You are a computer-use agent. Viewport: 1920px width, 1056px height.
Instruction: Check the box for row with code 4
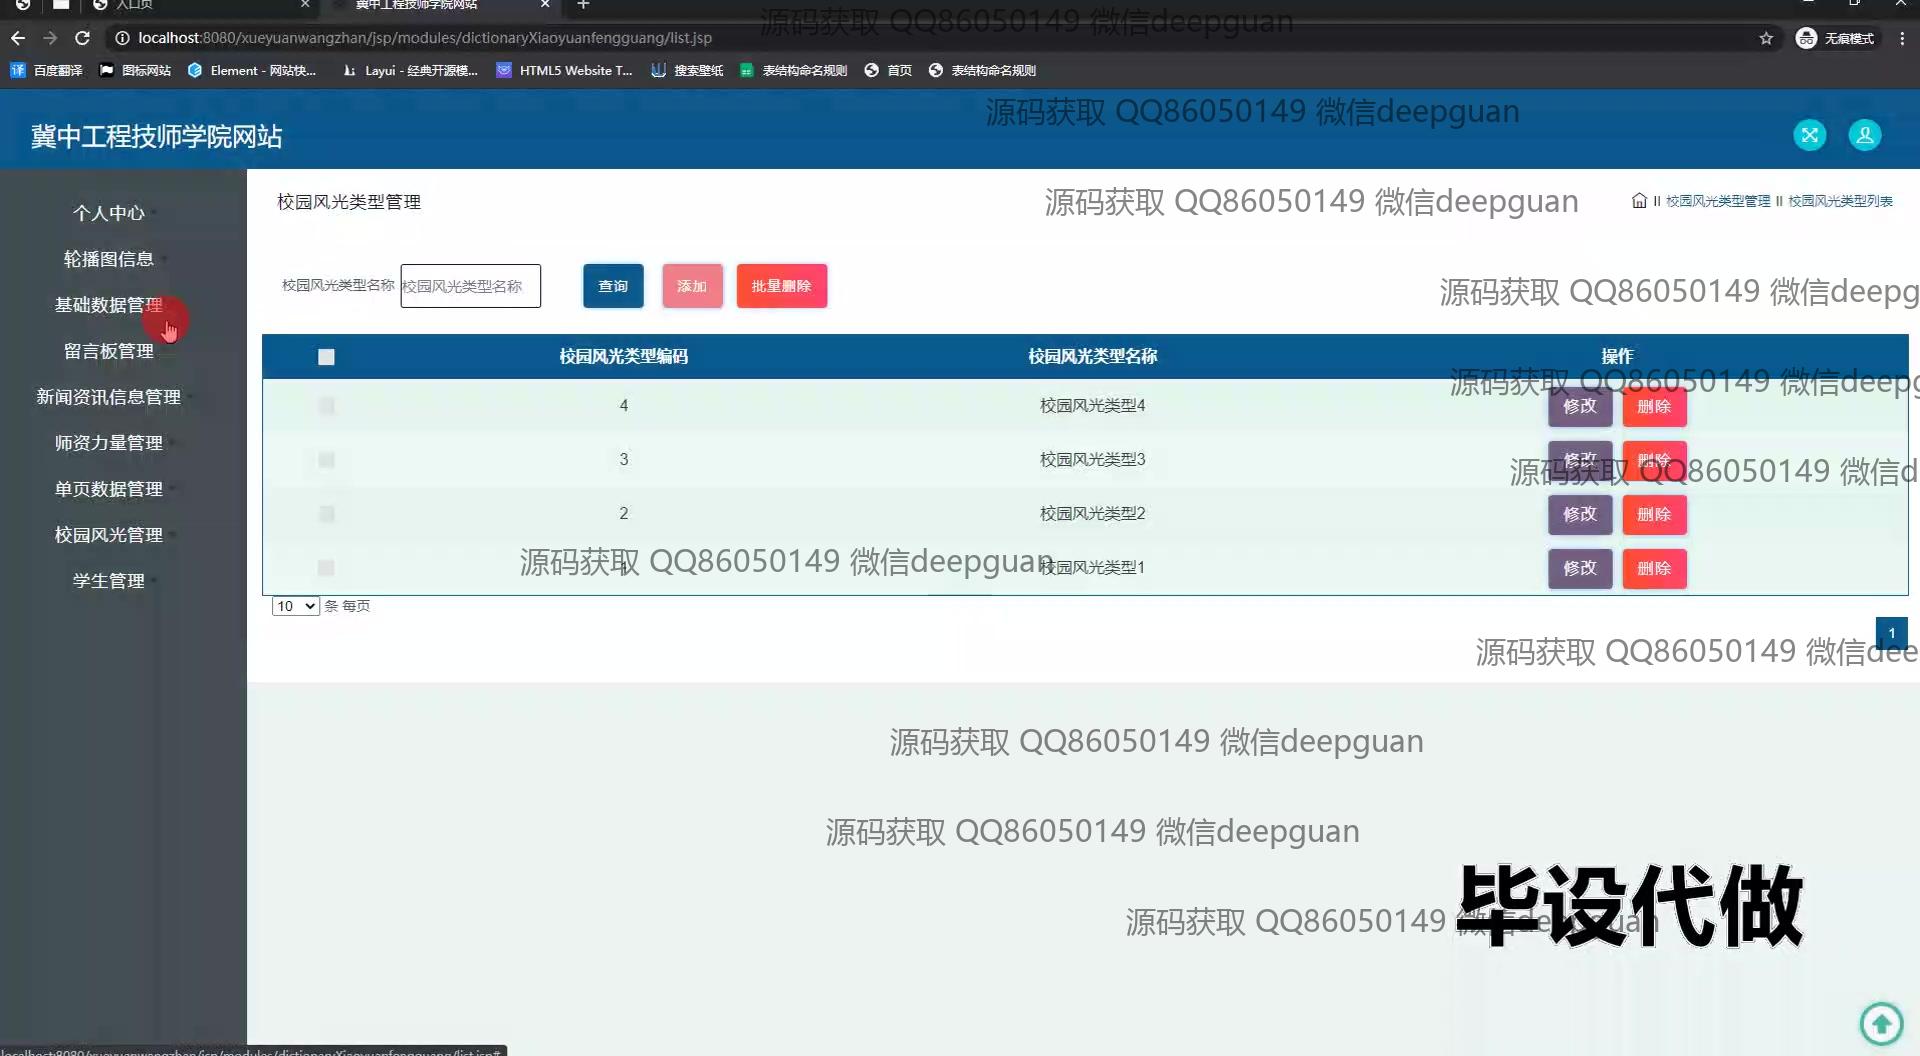[x=326, y=406]
